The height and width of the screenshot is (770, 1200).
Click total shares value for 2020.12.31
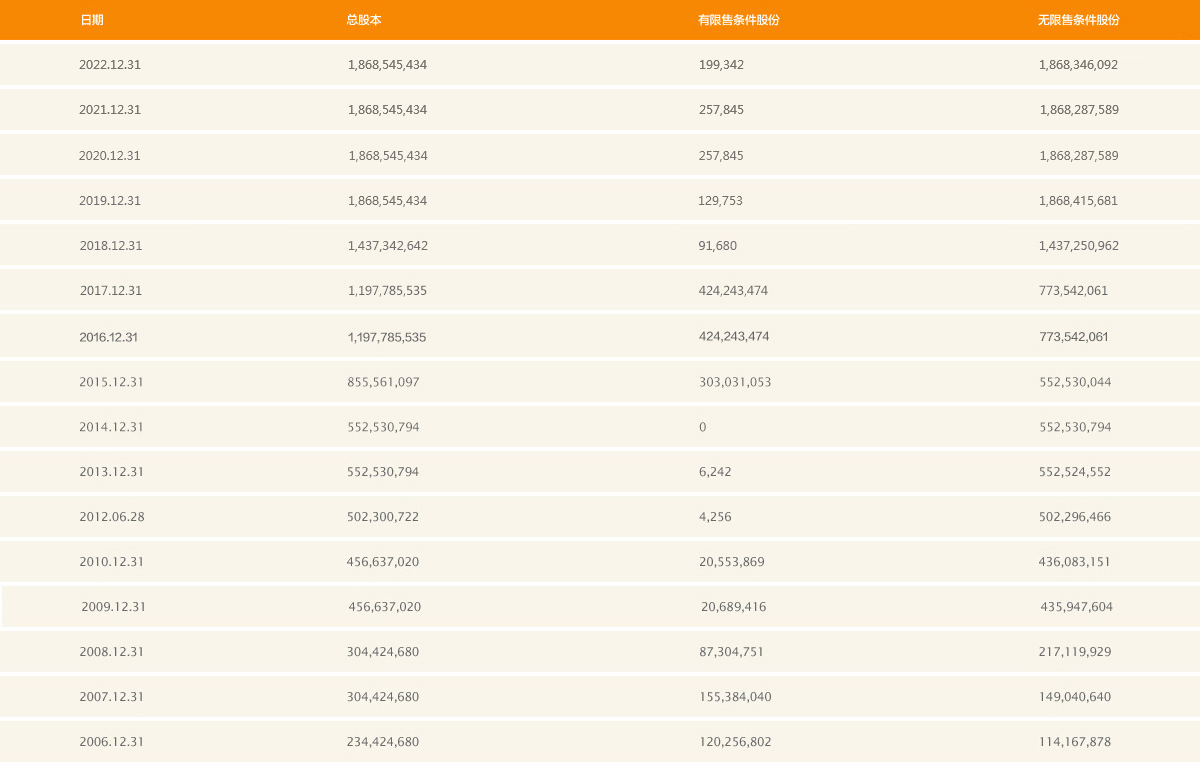tap(388, 156)
